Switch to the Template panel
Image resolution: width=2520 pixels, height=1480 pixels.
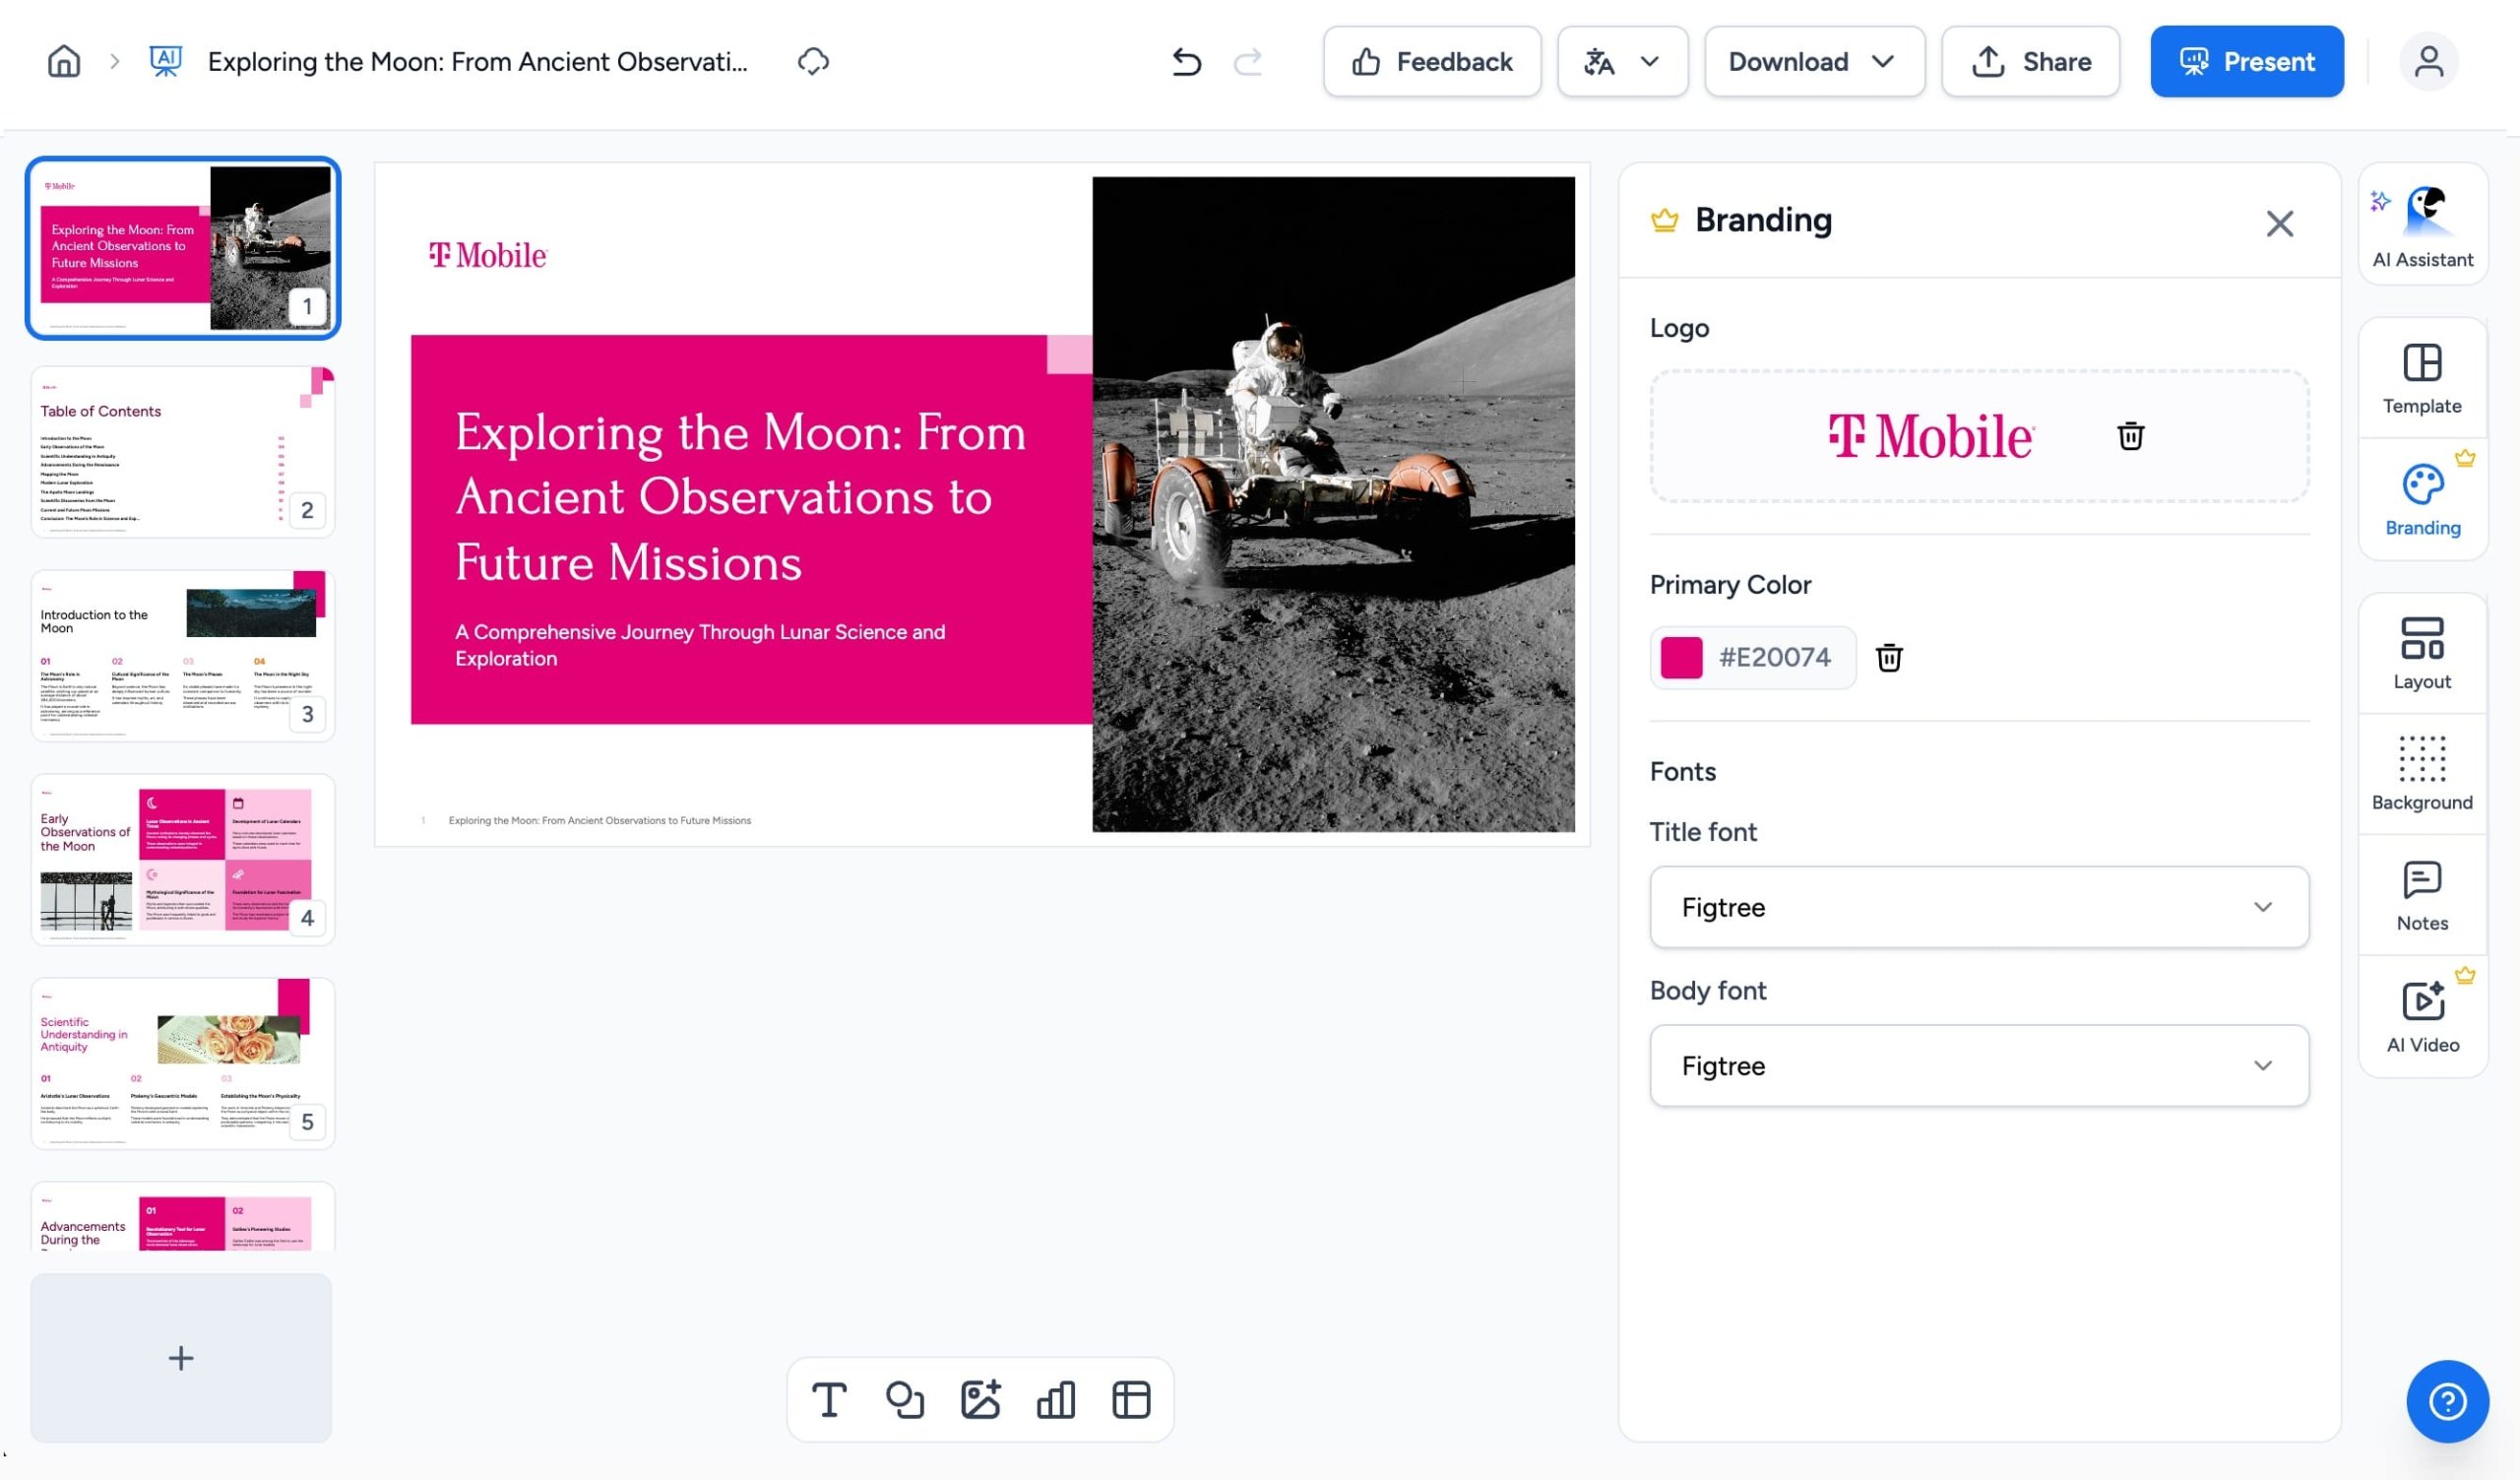(x=2422, y=377)
